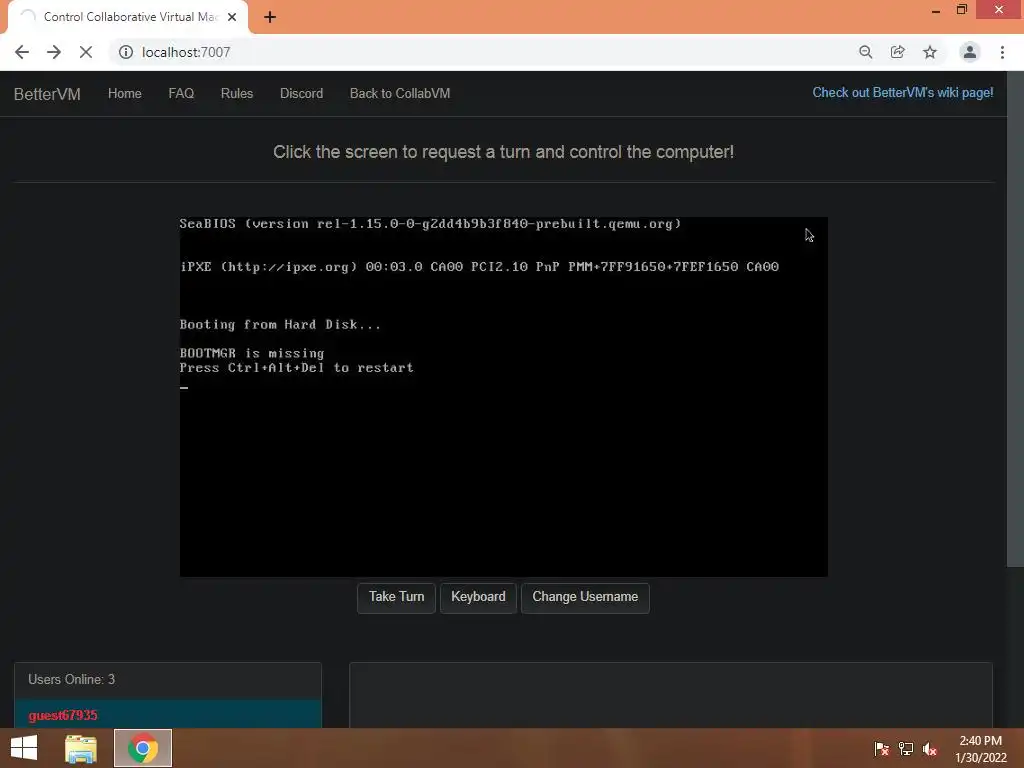Click the Change Username button
The width and height of the screenshot is (1024, 768).
(585, 598)
